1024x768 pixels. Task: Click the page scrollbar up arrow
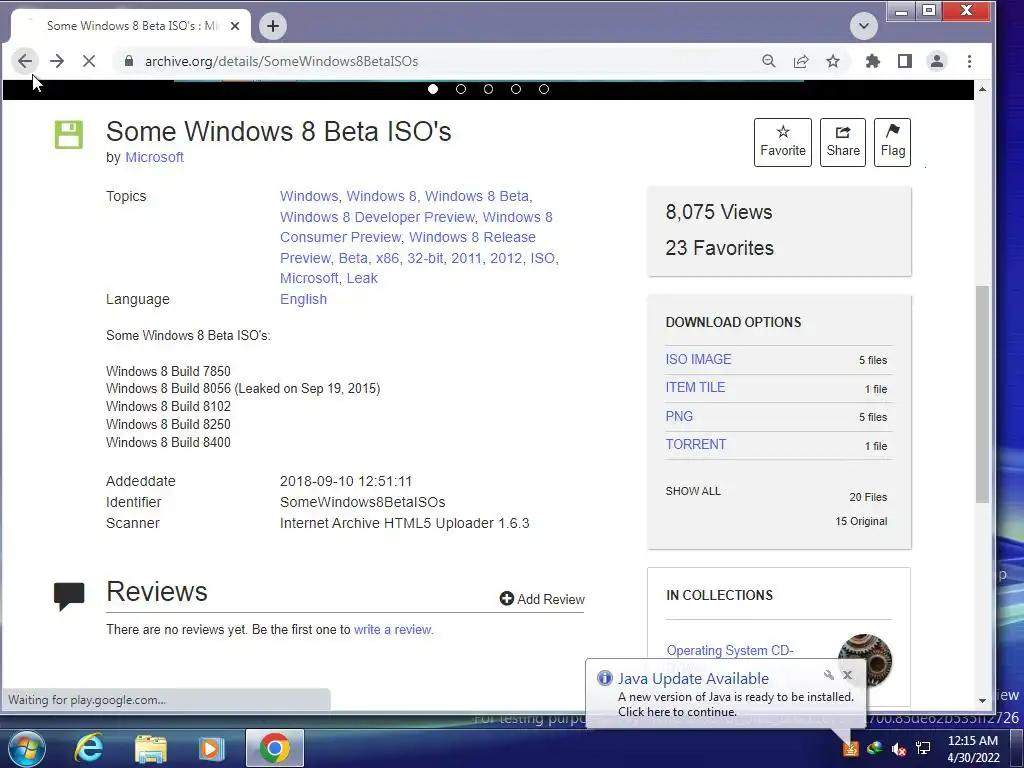pyautogui.click(x=982, y=89)
